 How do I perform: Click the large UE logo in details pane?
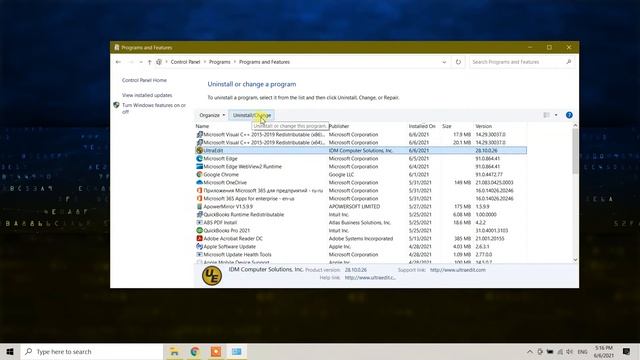212,276
